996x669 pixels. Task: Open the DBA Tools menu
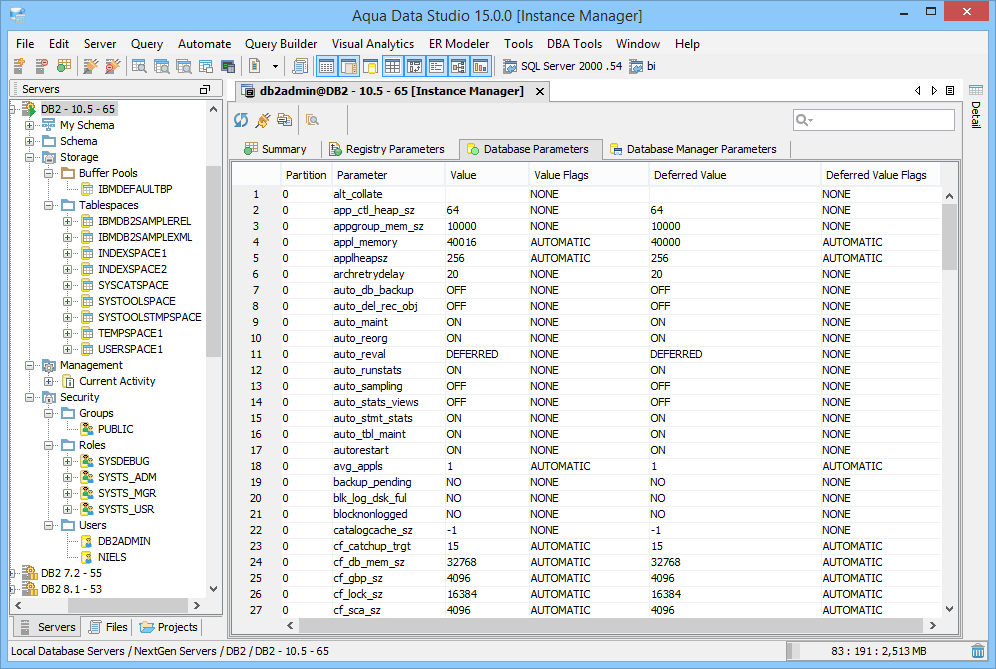574,44
